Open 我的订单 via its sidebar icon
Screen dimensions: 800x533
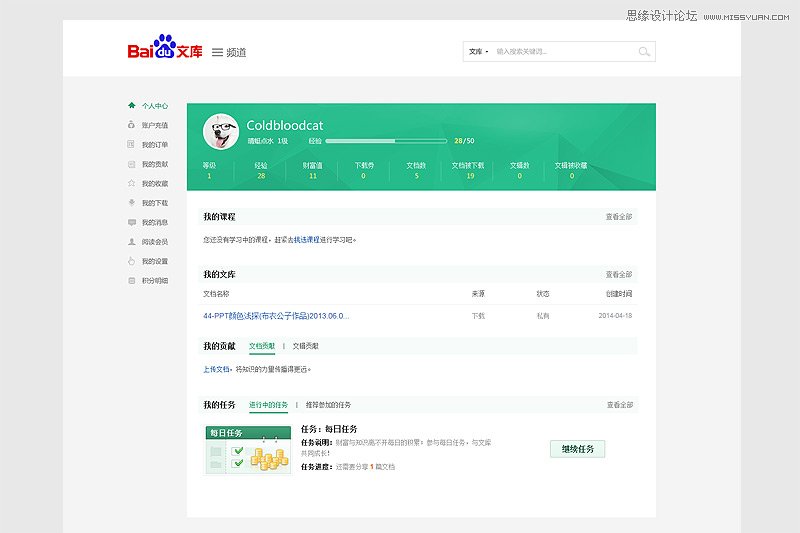click(x=132, y=144)
